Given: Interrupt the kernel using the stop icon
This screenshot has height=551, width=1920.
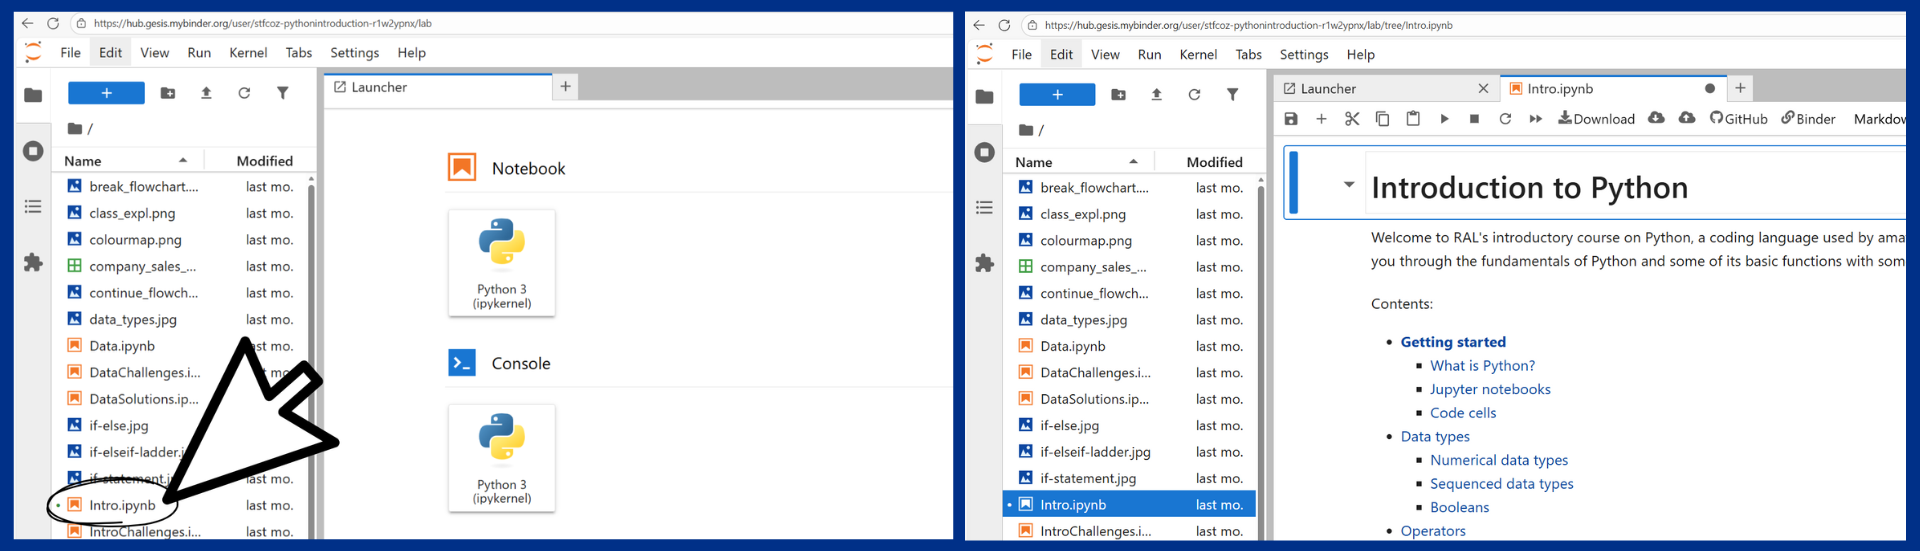Looking at the screenshot, I should [1474, 119].
